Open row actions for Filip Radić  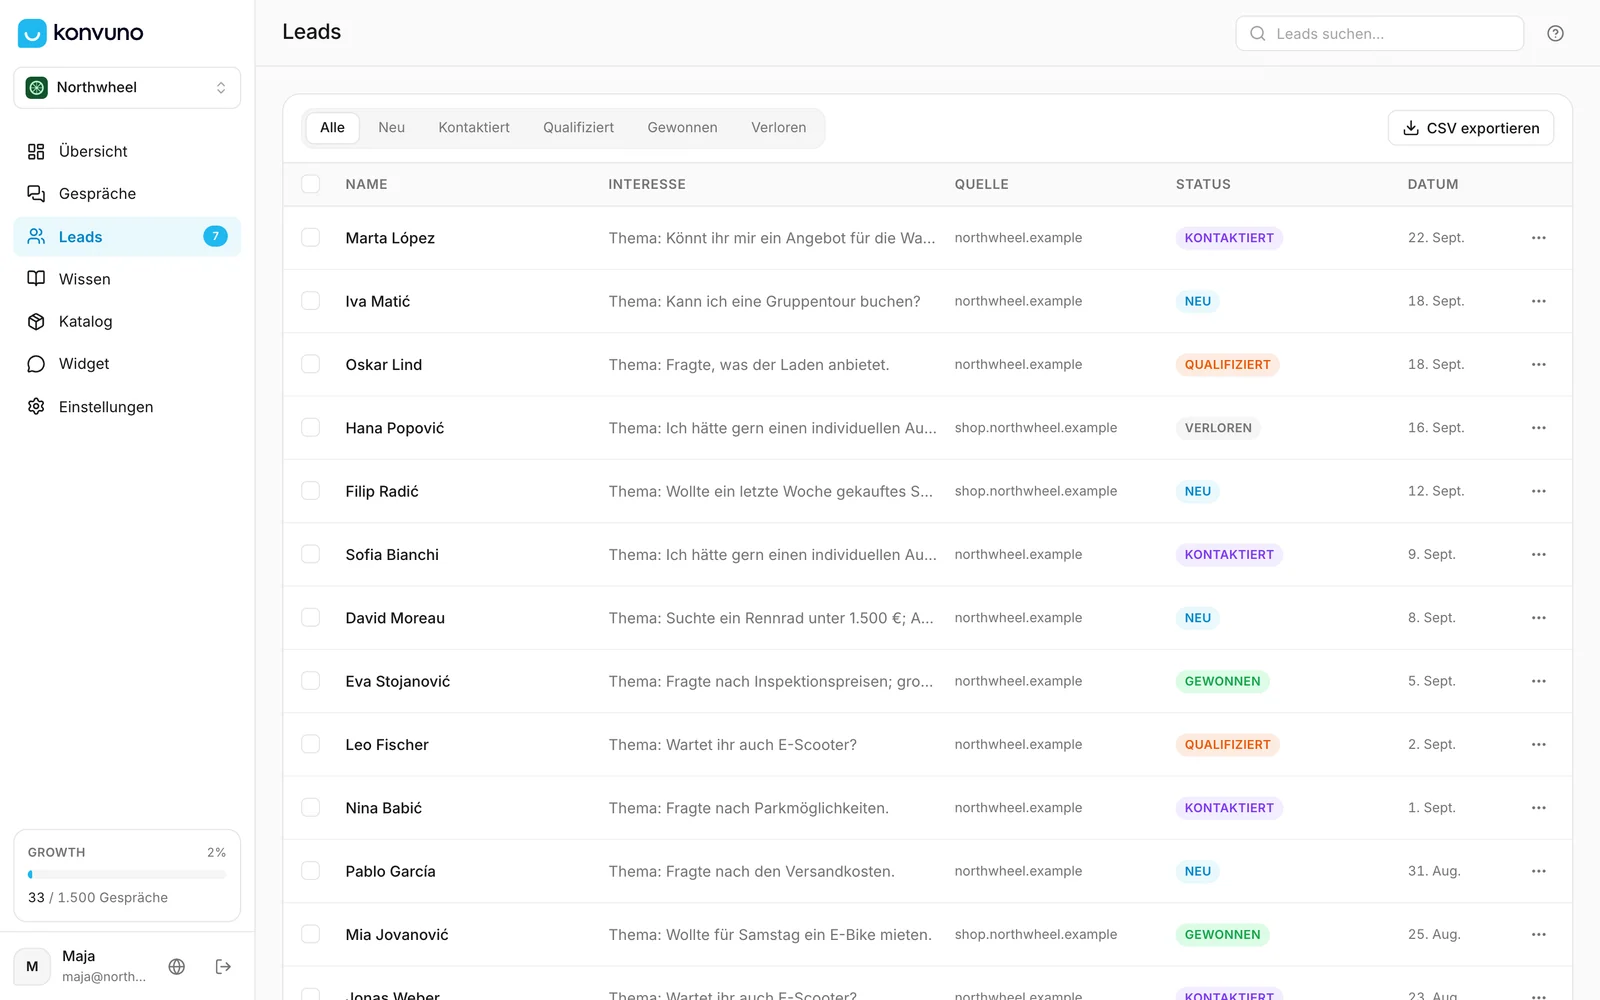1538,491
